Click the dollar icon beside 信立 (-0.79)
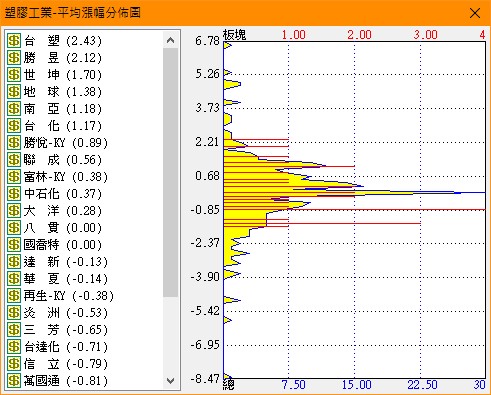Viewport: 491px width, 395px height. click(x=14, y=364)
